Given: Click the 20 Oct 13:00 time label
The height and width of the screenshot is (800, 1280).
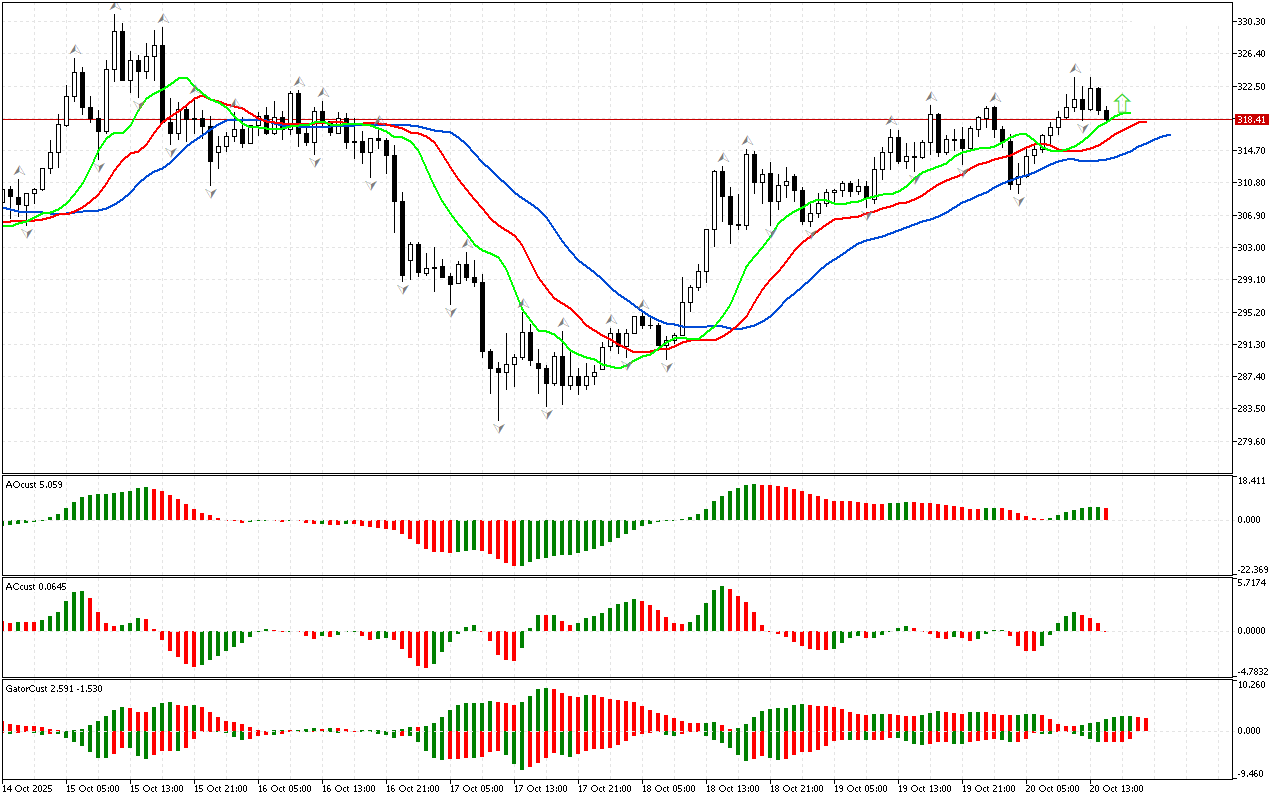Looking at the screenshot, I should [1116, 788].
